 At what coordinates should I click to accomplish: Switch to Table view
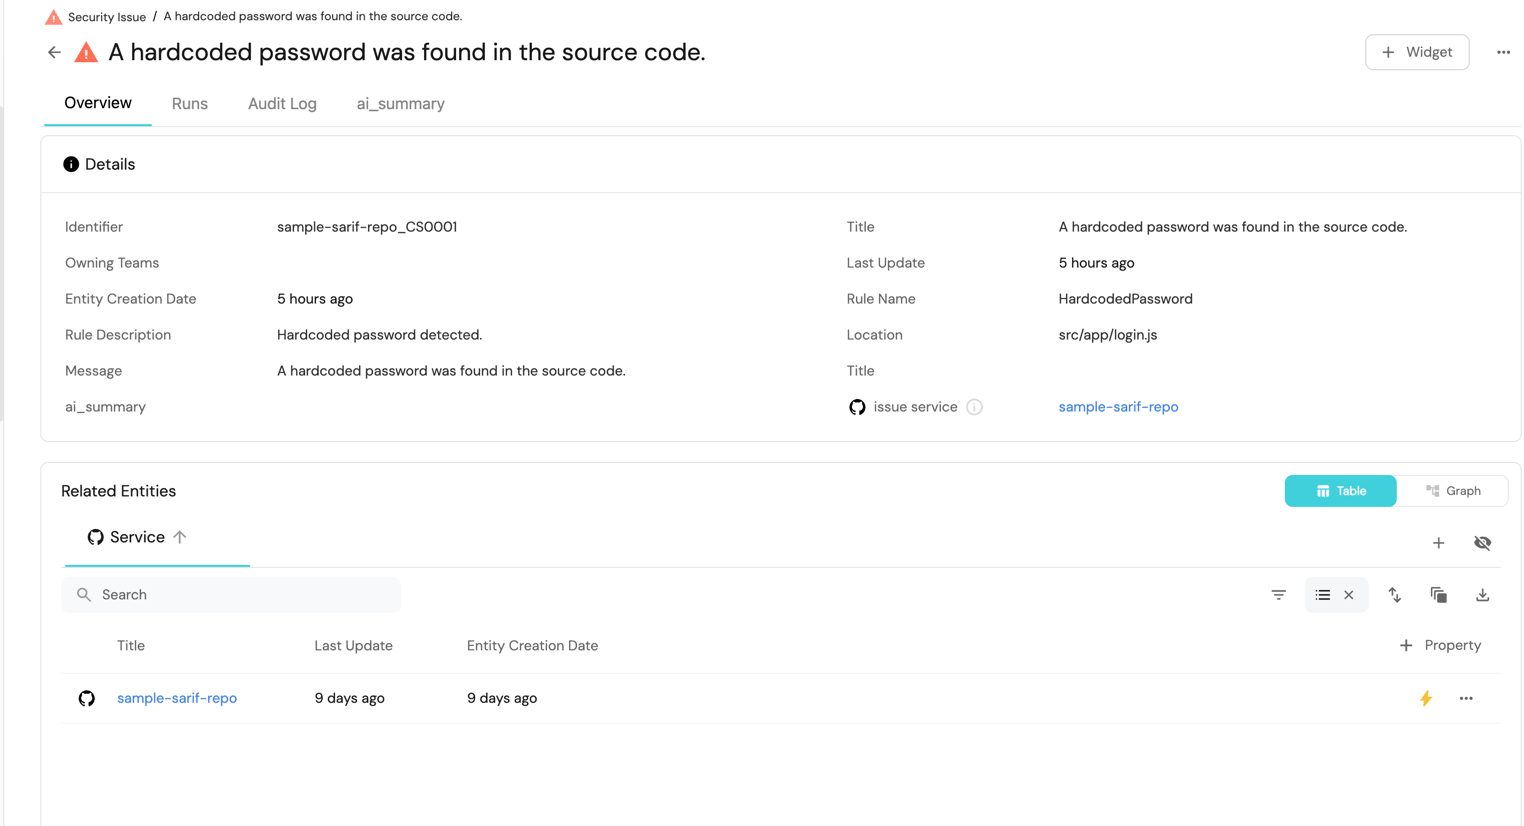pos(1340,491)
